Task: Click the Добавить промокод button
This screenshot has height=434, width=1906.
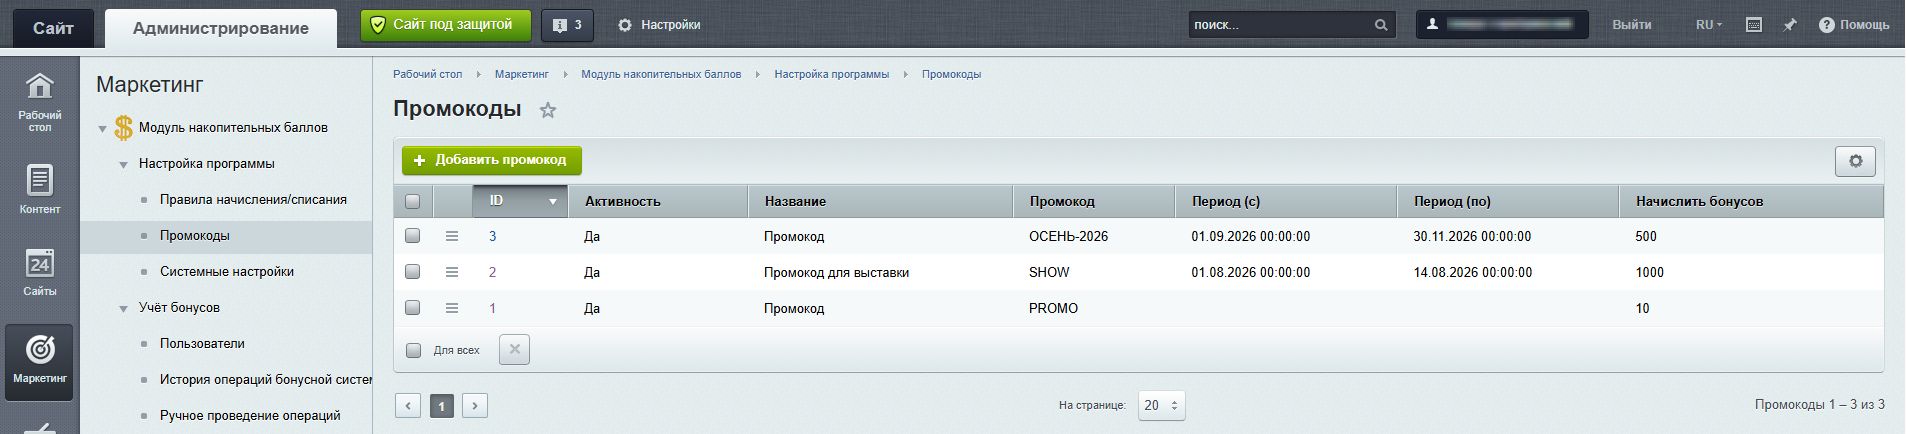Action: 492,160
